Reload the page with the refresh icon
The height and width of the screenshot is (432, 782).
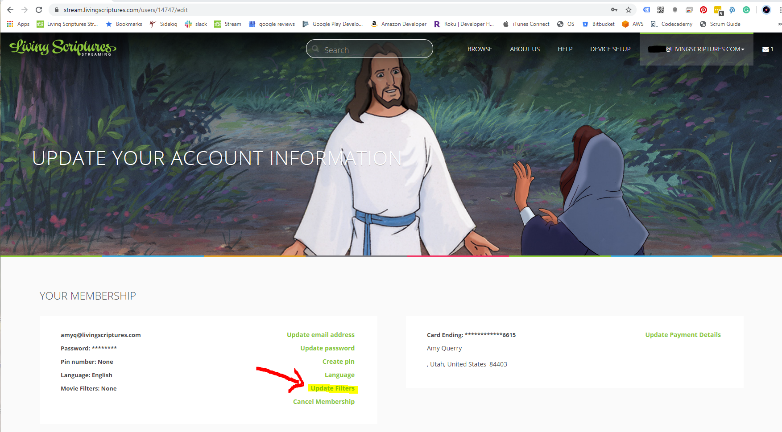click(37, 9)
